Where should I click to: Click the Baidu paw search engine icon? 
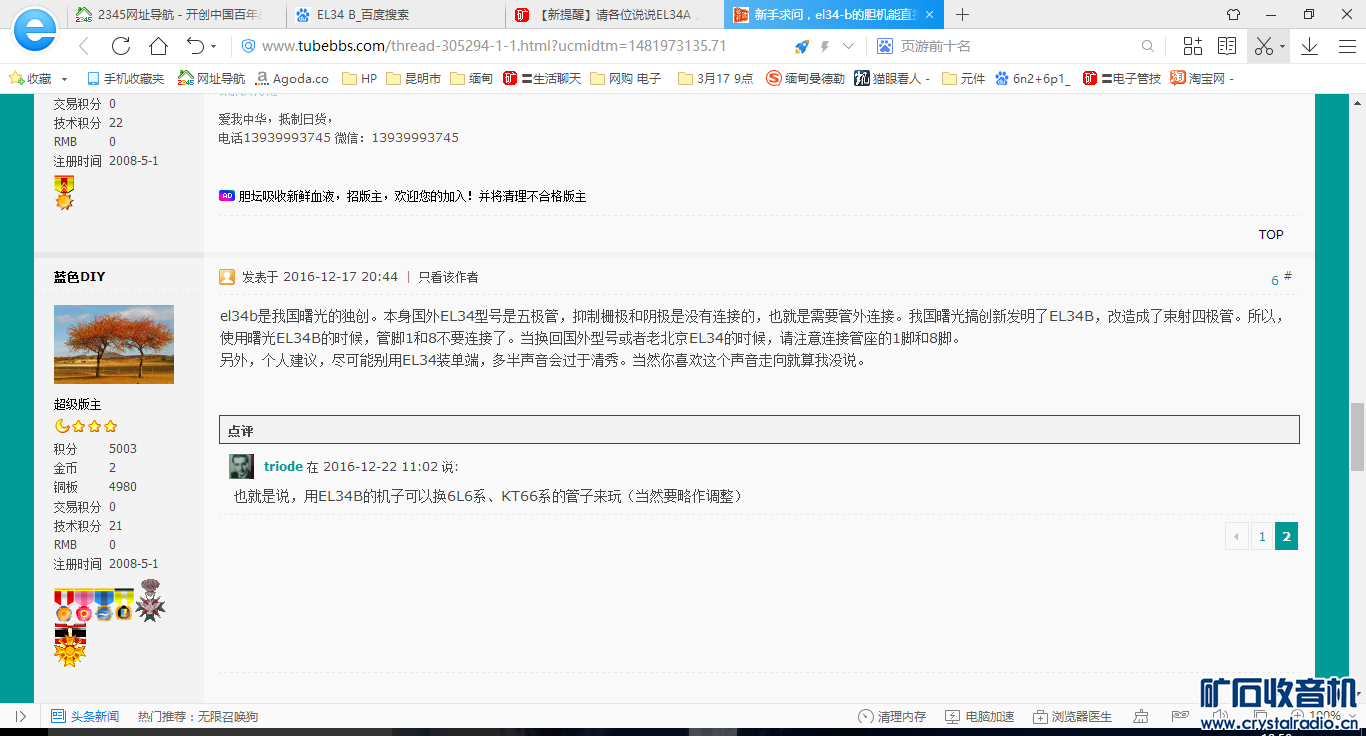pos(885,46)
